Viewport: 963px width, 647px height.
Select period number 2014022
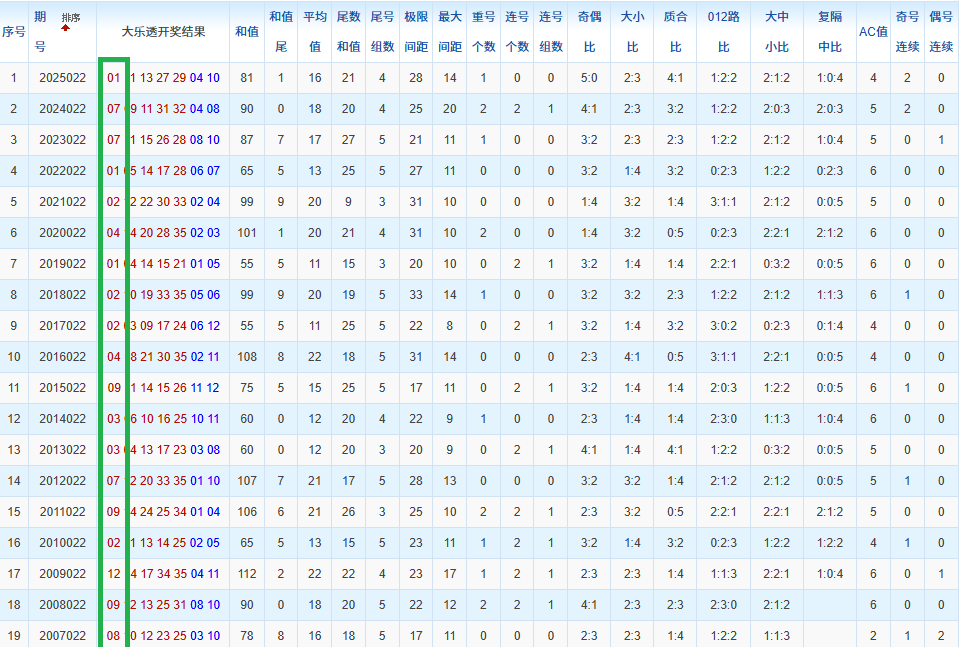(63, 419)
